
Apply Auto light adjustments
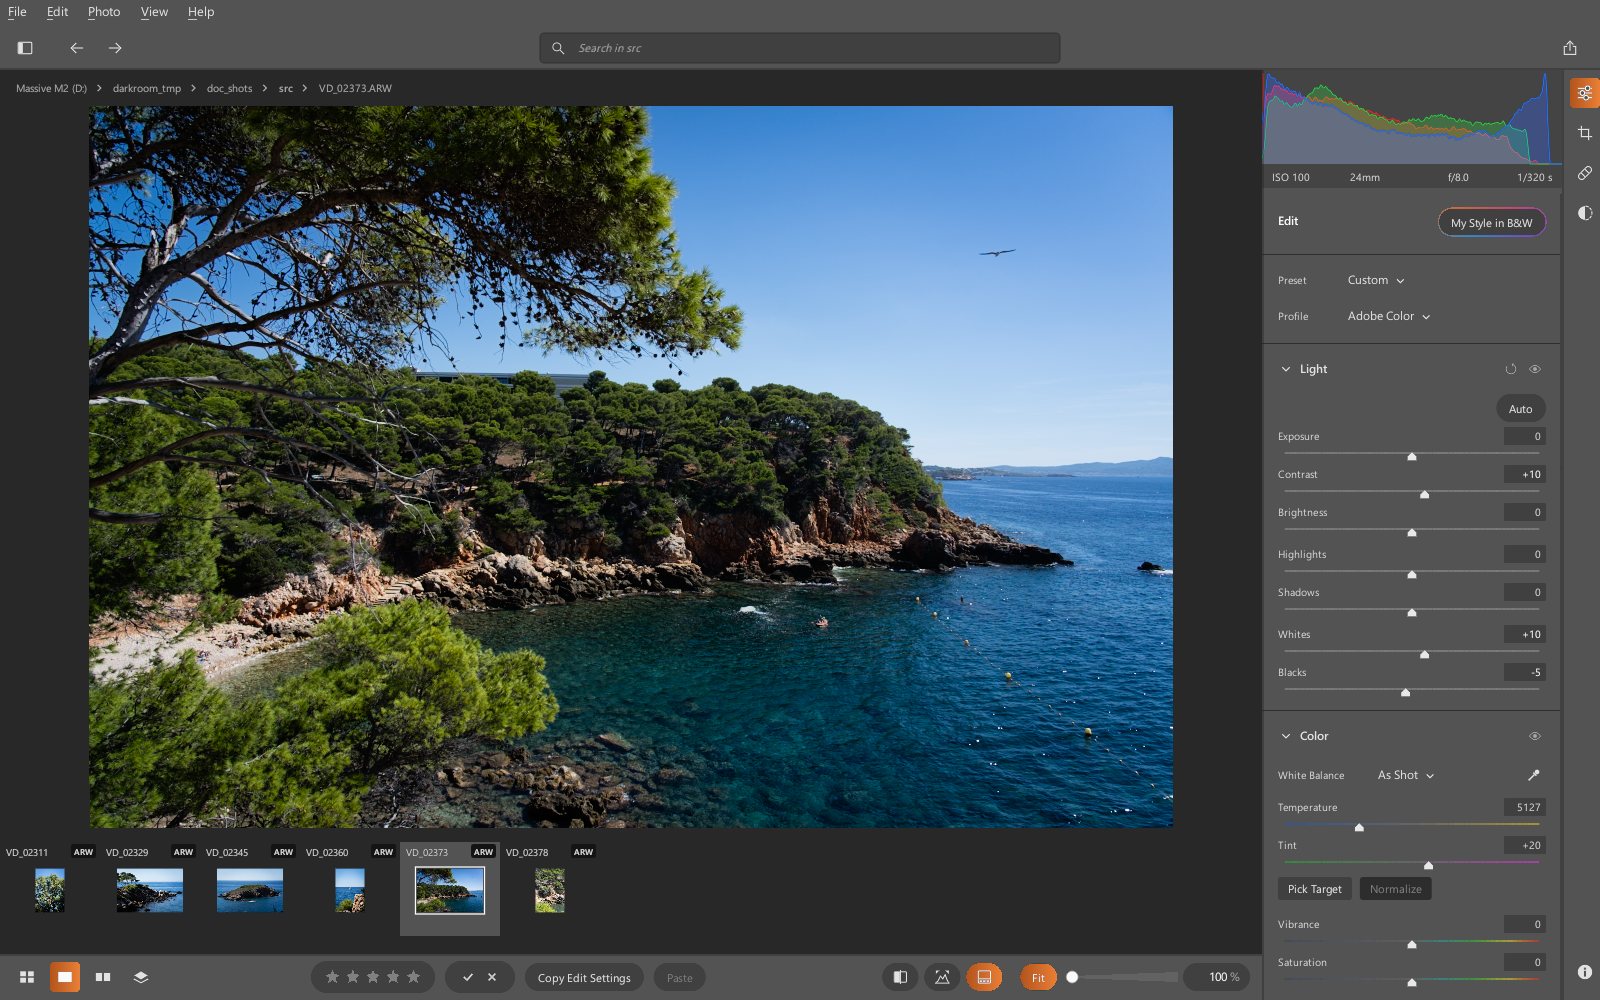pos(1520,409)
